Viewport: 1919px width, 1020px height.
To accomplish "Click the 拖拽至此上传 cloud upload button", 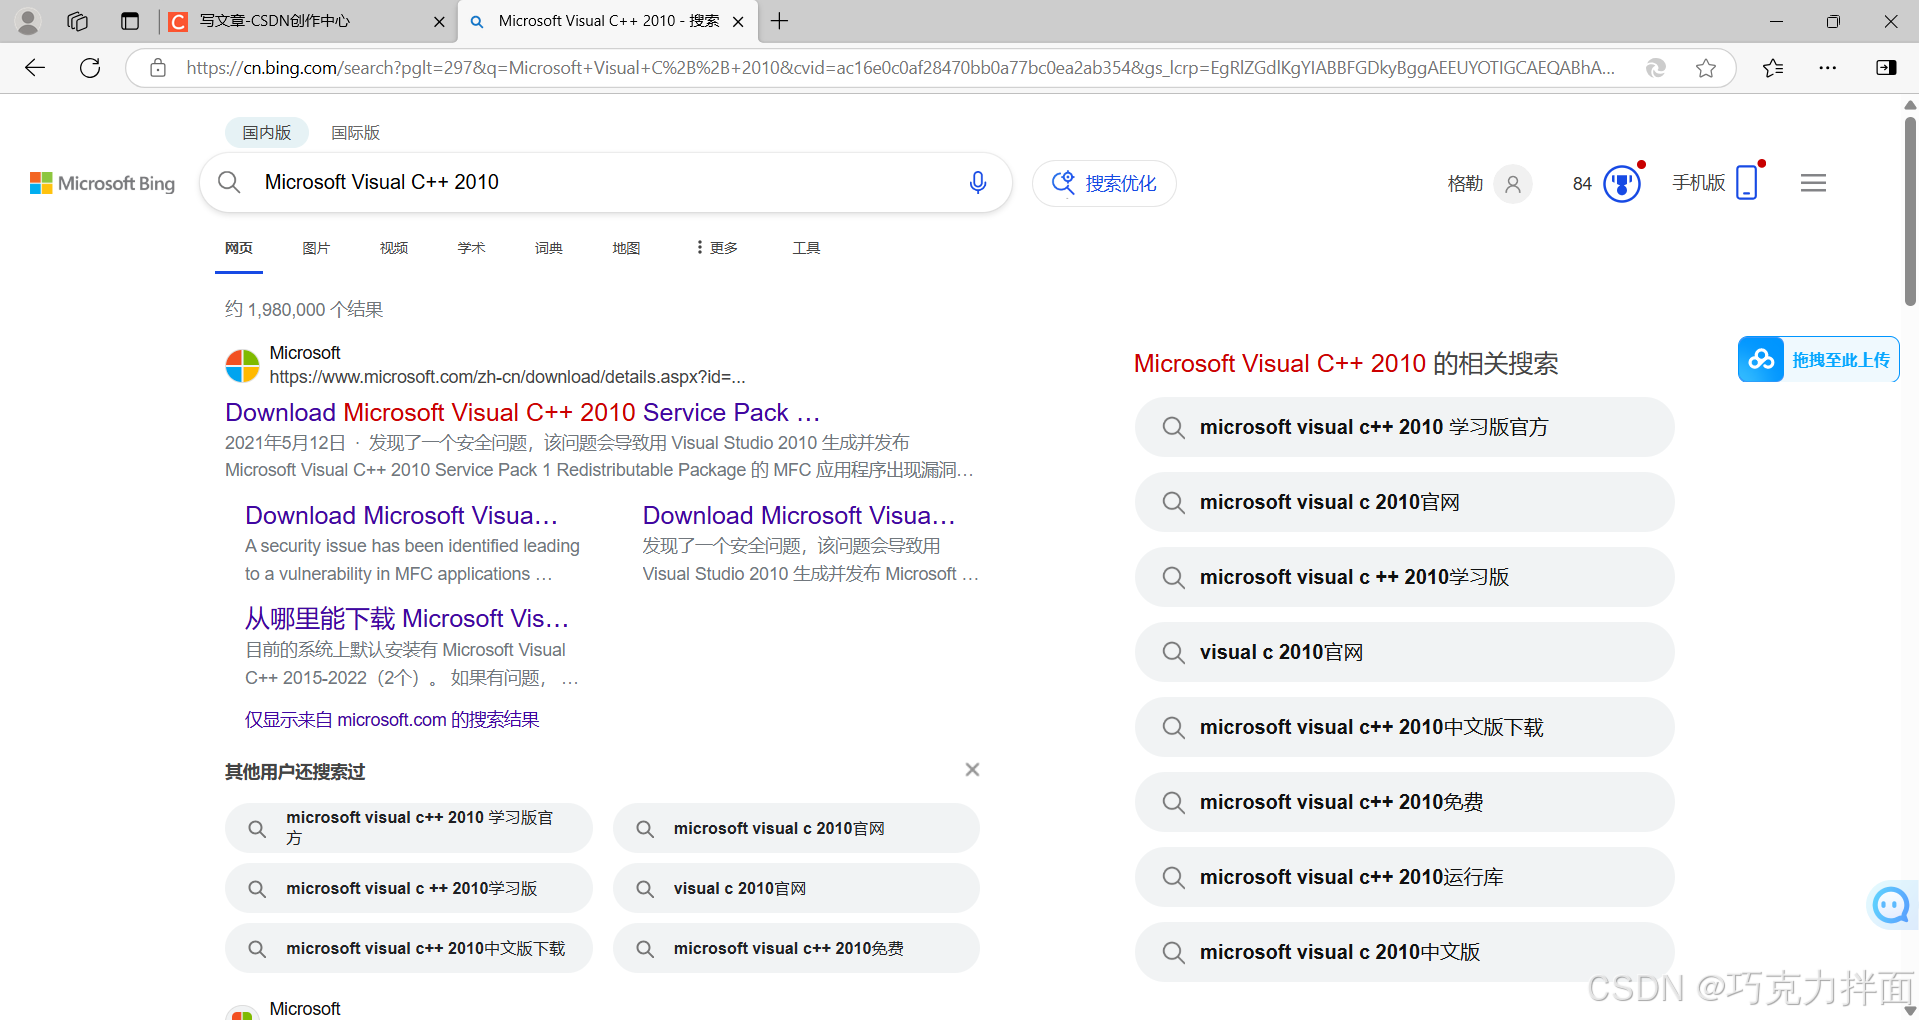I will click(x=1818, y=359).
